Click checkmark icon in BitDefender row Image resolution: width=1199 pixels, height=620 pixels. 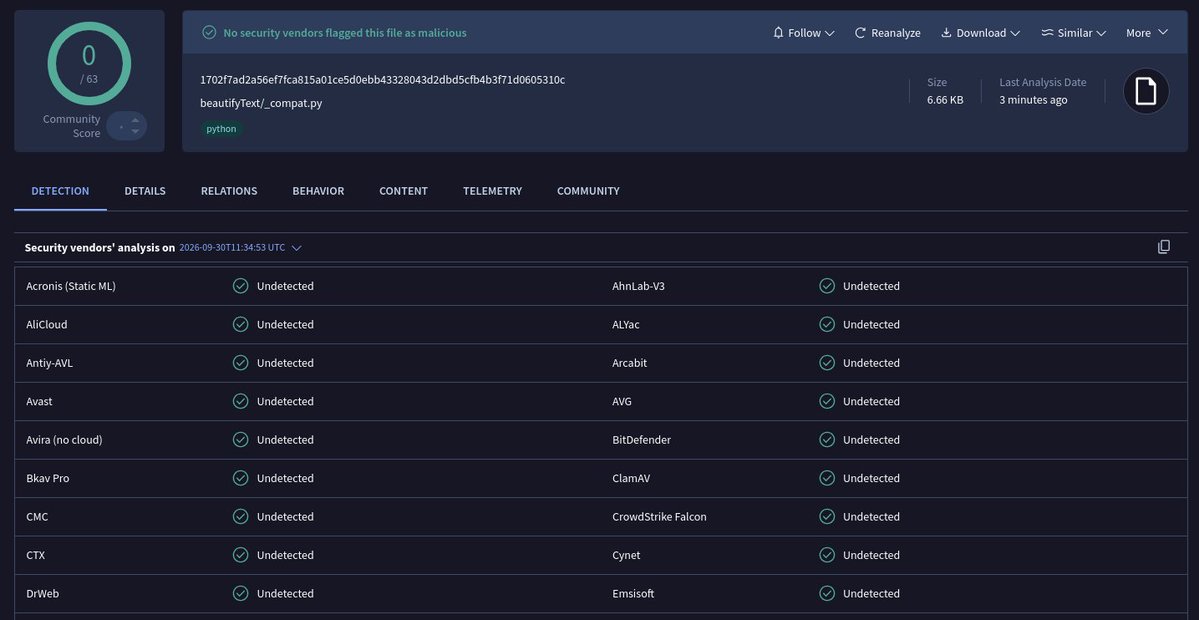pos(827,440)
